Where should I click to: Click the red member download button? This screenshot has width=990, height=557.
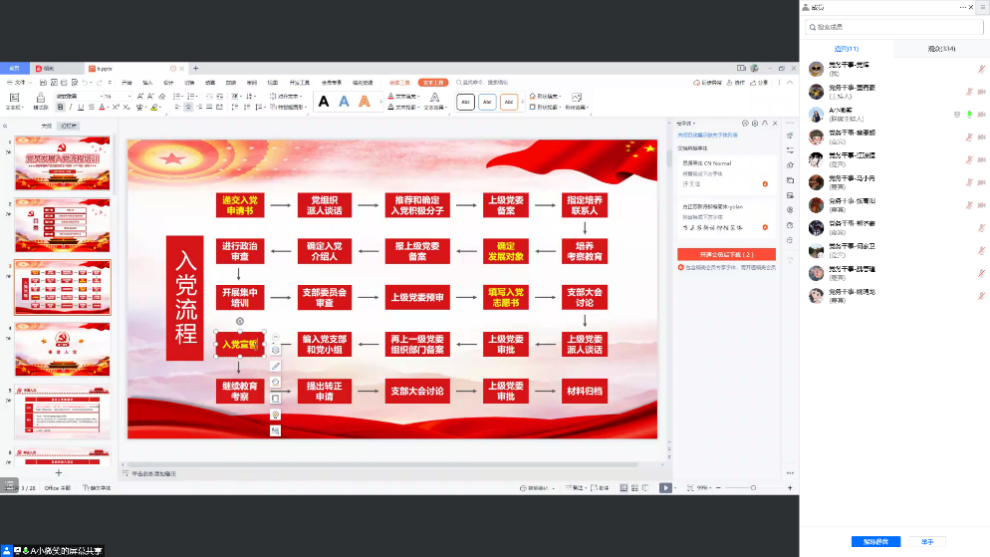726,255
